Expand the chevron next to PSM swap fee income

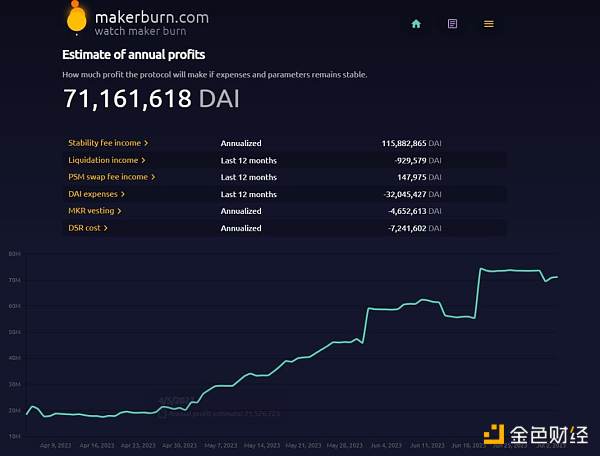pyautogui.click(x=153, y=177)
